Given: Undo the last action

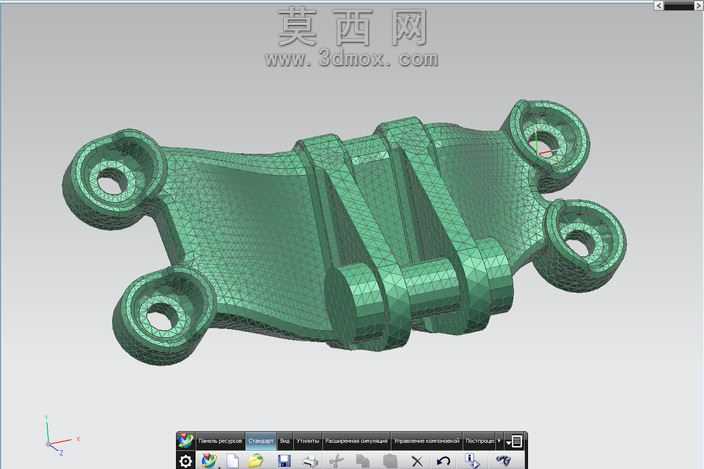Looking at the screenshot, I should coord(444,461).
